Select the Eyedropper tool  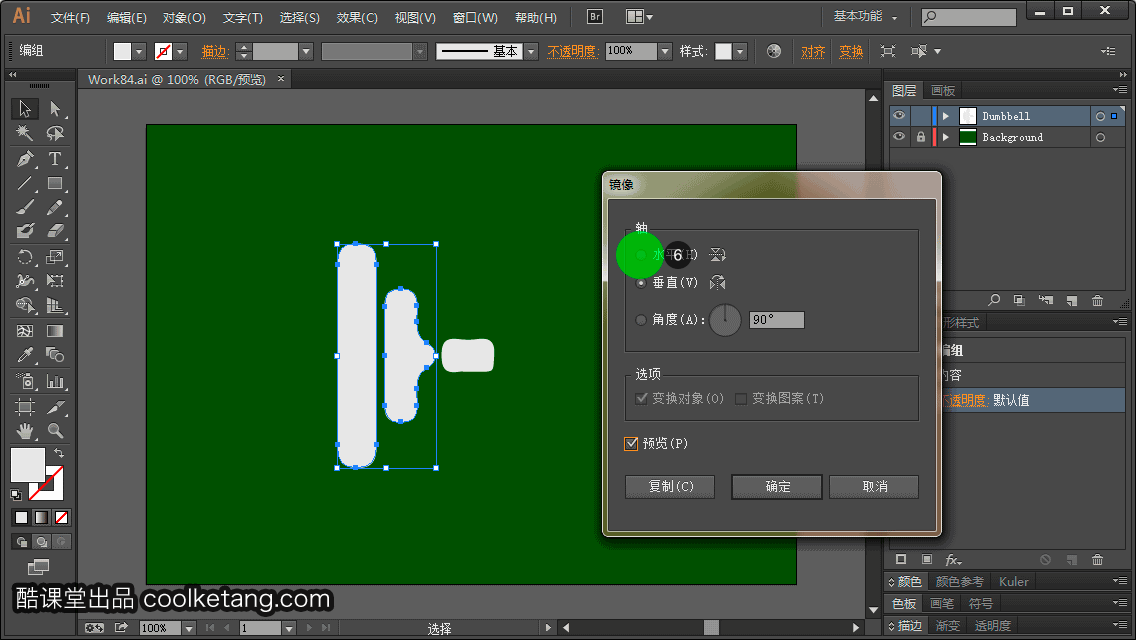pos(25,355)
